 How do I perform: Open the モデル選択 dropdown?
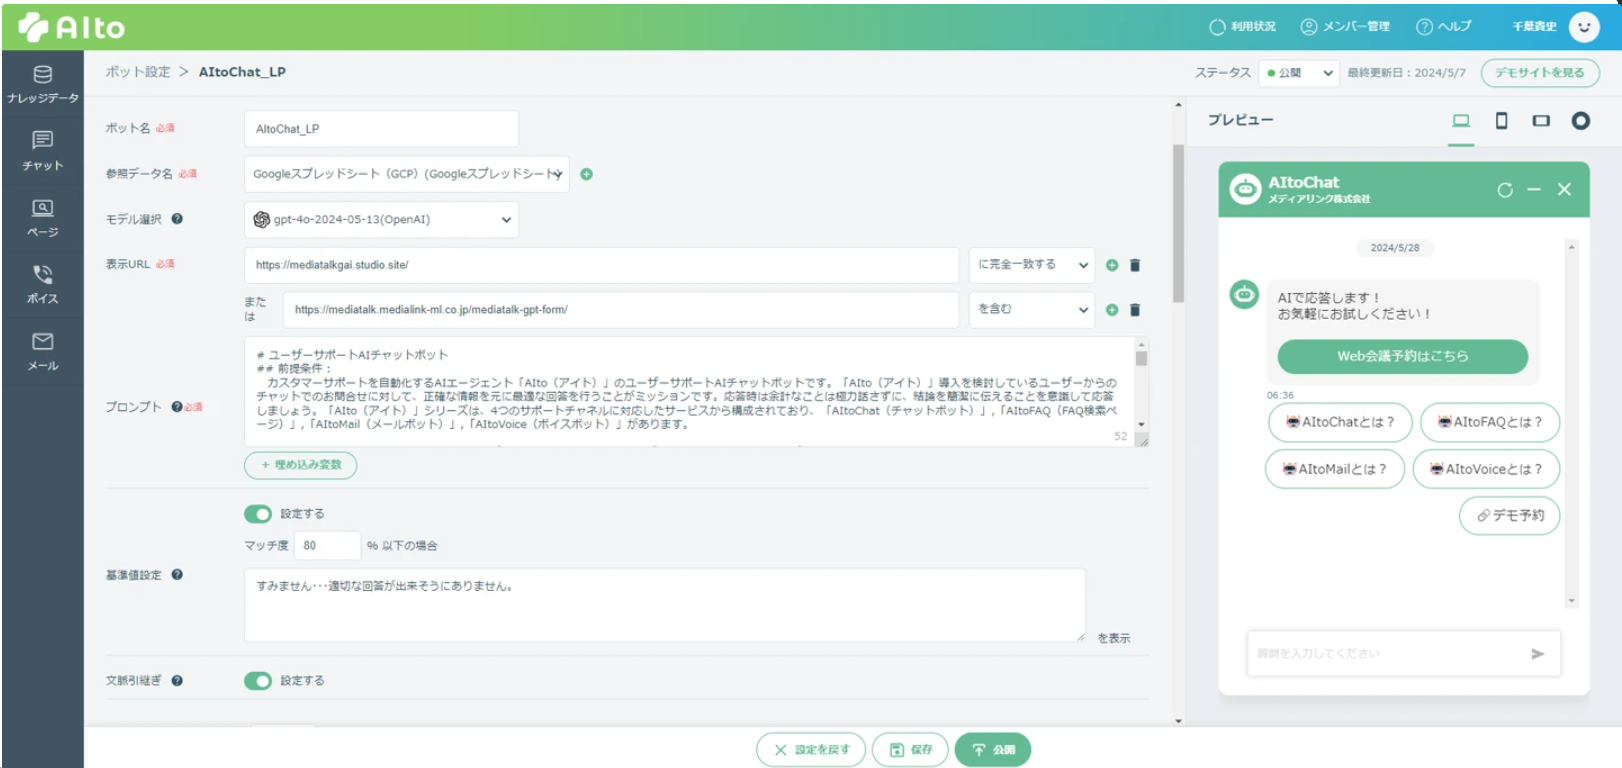tap(381, 219)
